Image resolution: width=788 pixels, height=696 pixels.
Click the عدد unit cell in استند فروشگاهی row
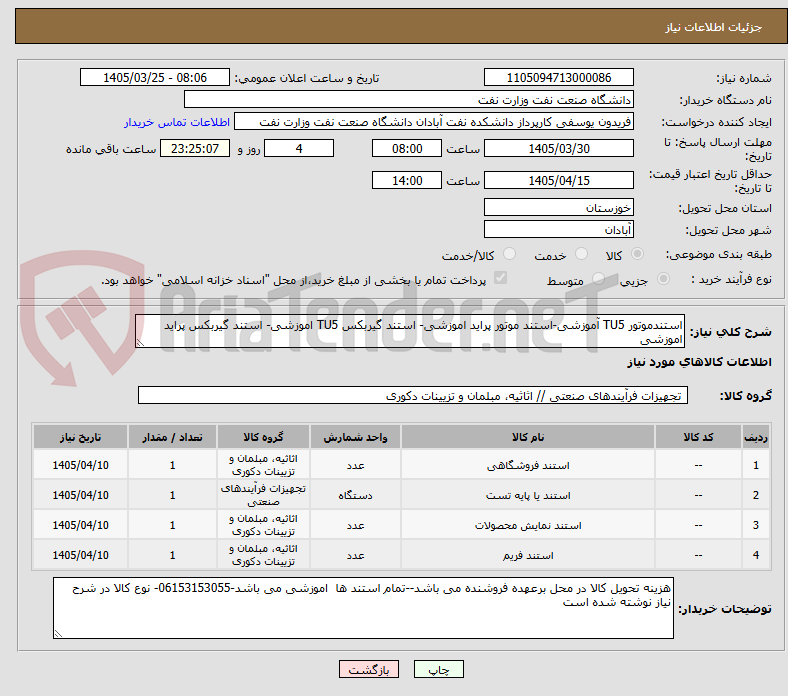coord(355,465)
